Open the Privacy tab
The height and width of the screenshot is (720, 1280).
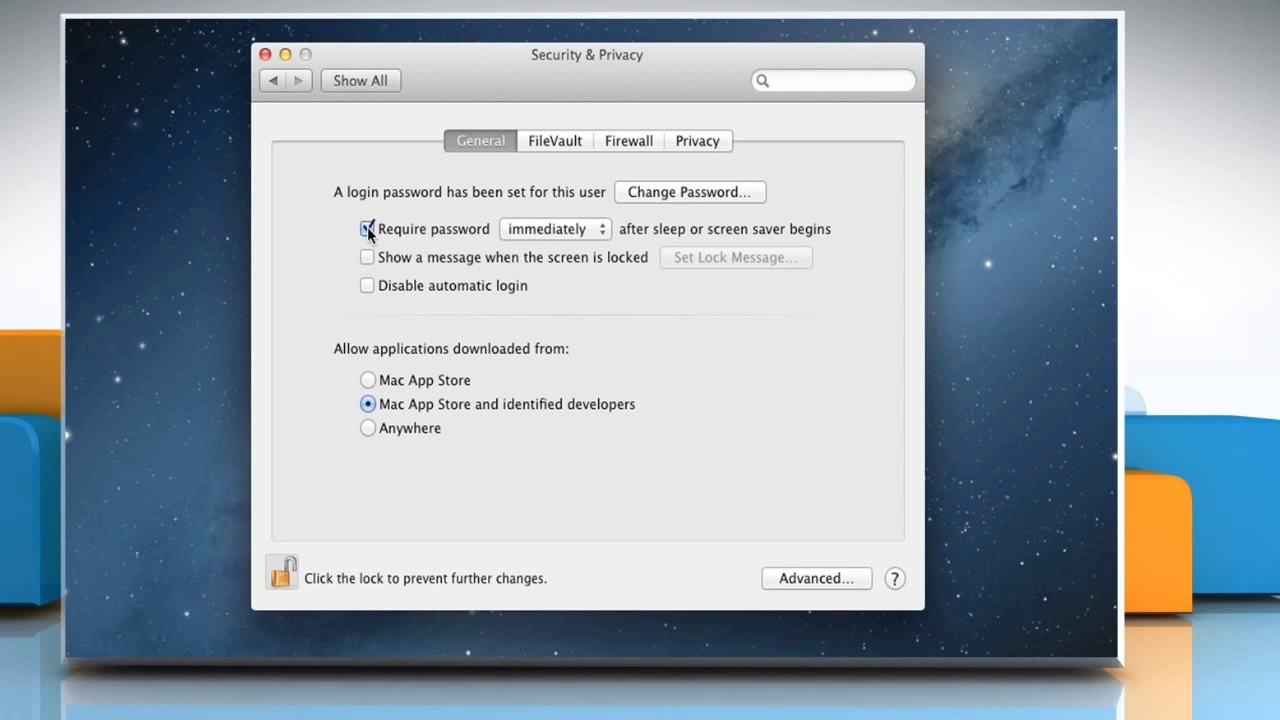(697, 141)
